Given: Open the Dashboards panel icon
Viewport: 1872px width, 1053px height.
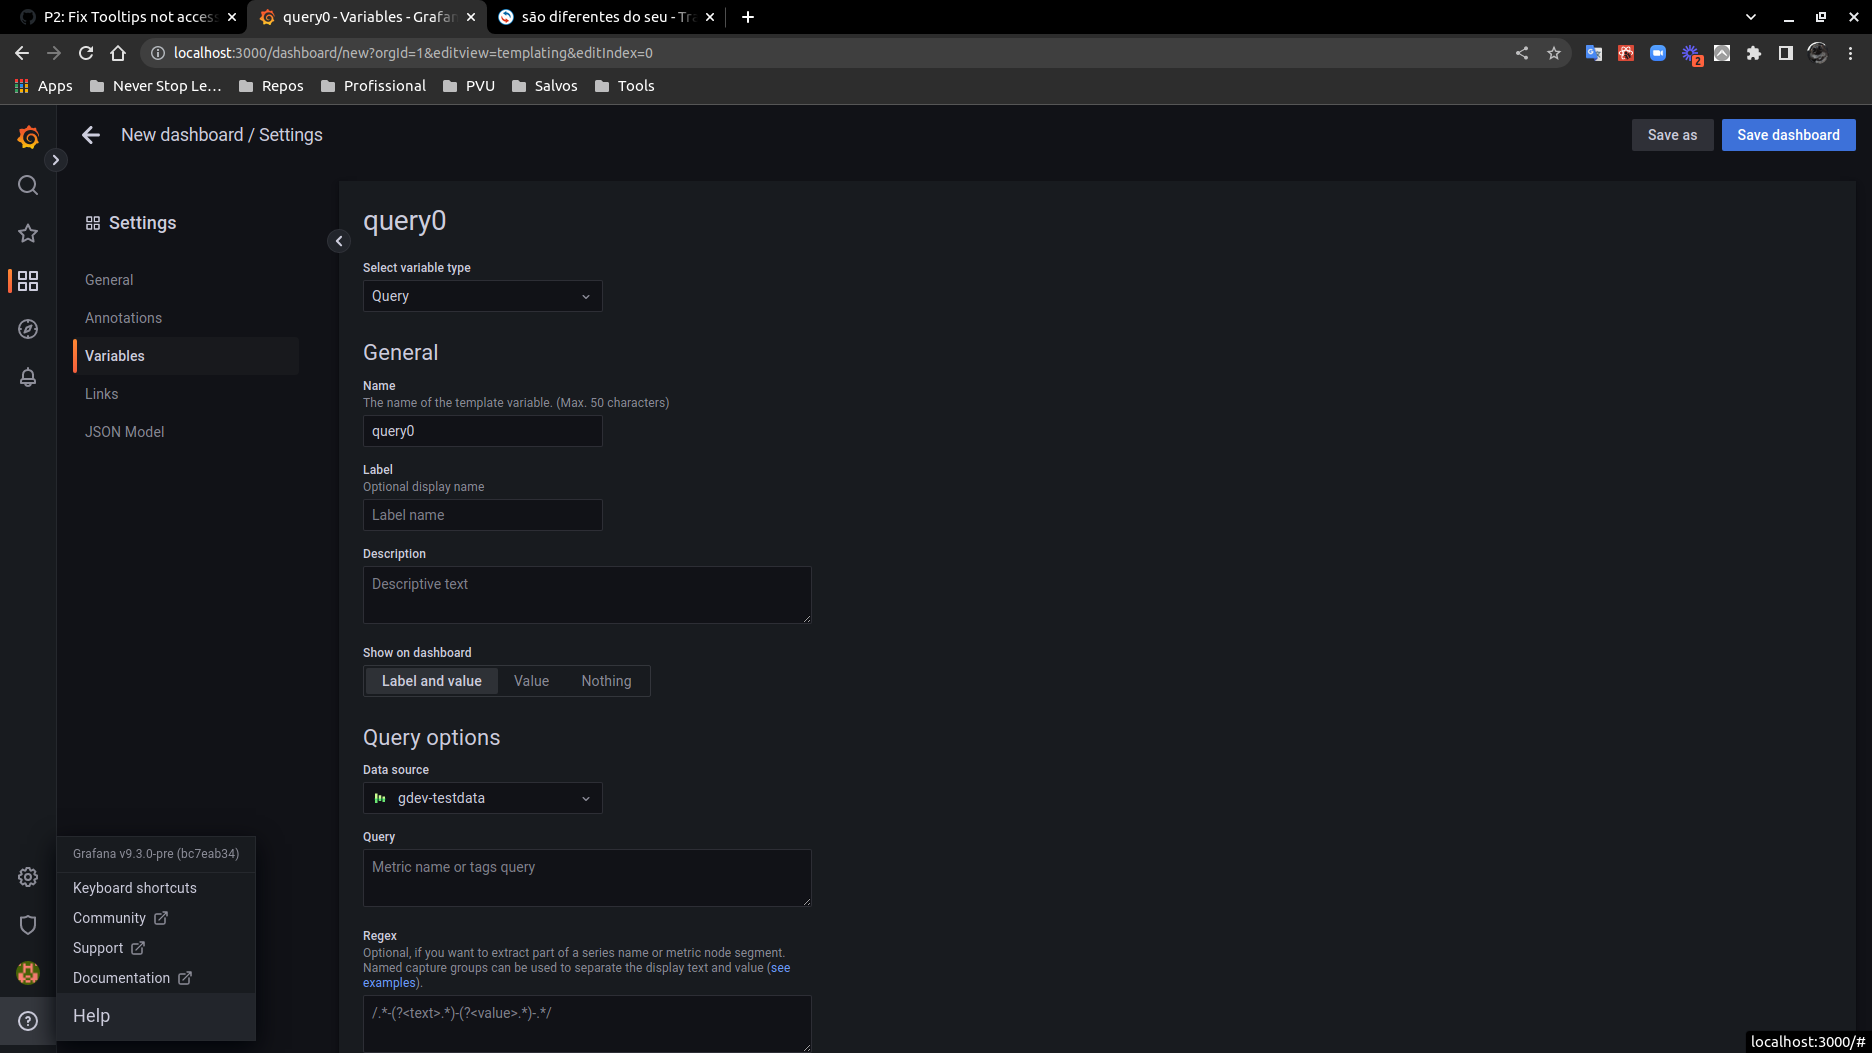Looking at the screenshot, I should pyautogui.click(x=28, y=281).
